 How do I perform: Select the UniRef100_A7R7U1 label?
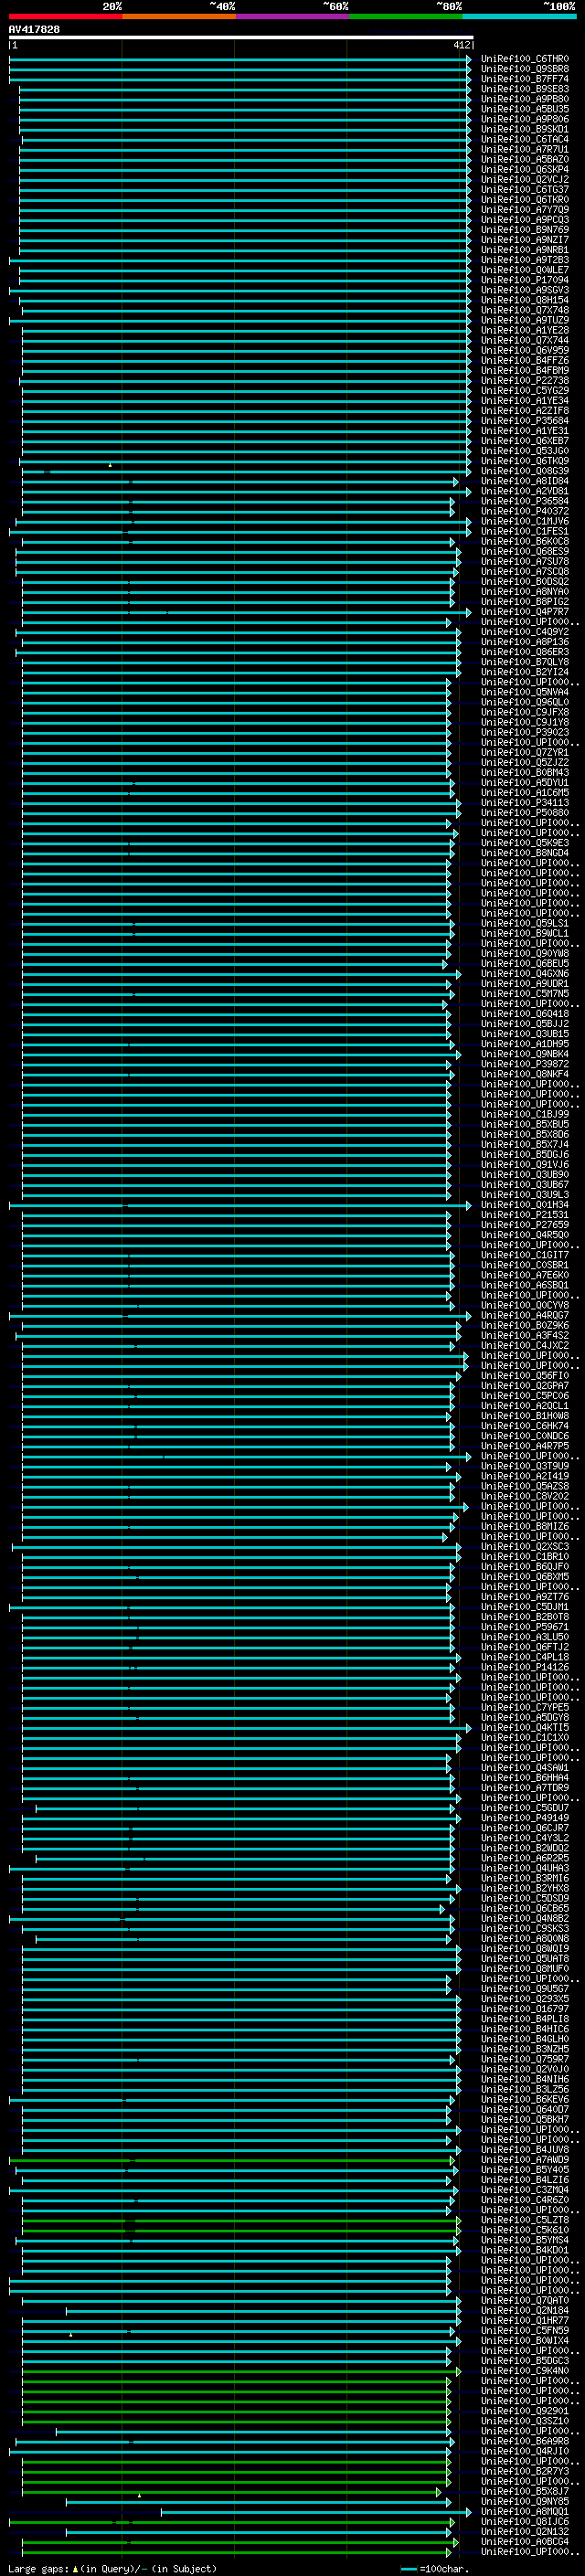click(525, 149)
